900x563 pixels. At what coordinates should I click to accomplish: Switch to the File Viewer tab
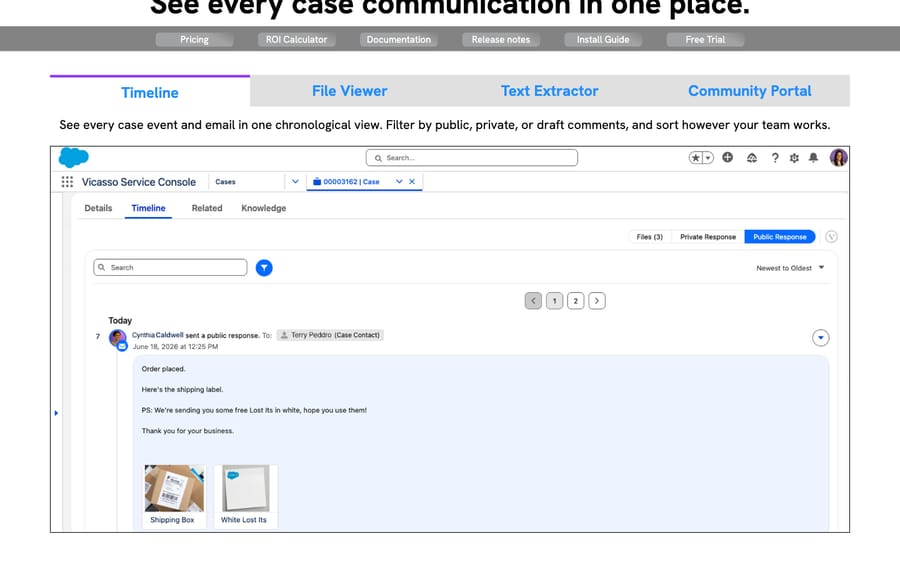(350, 91)
